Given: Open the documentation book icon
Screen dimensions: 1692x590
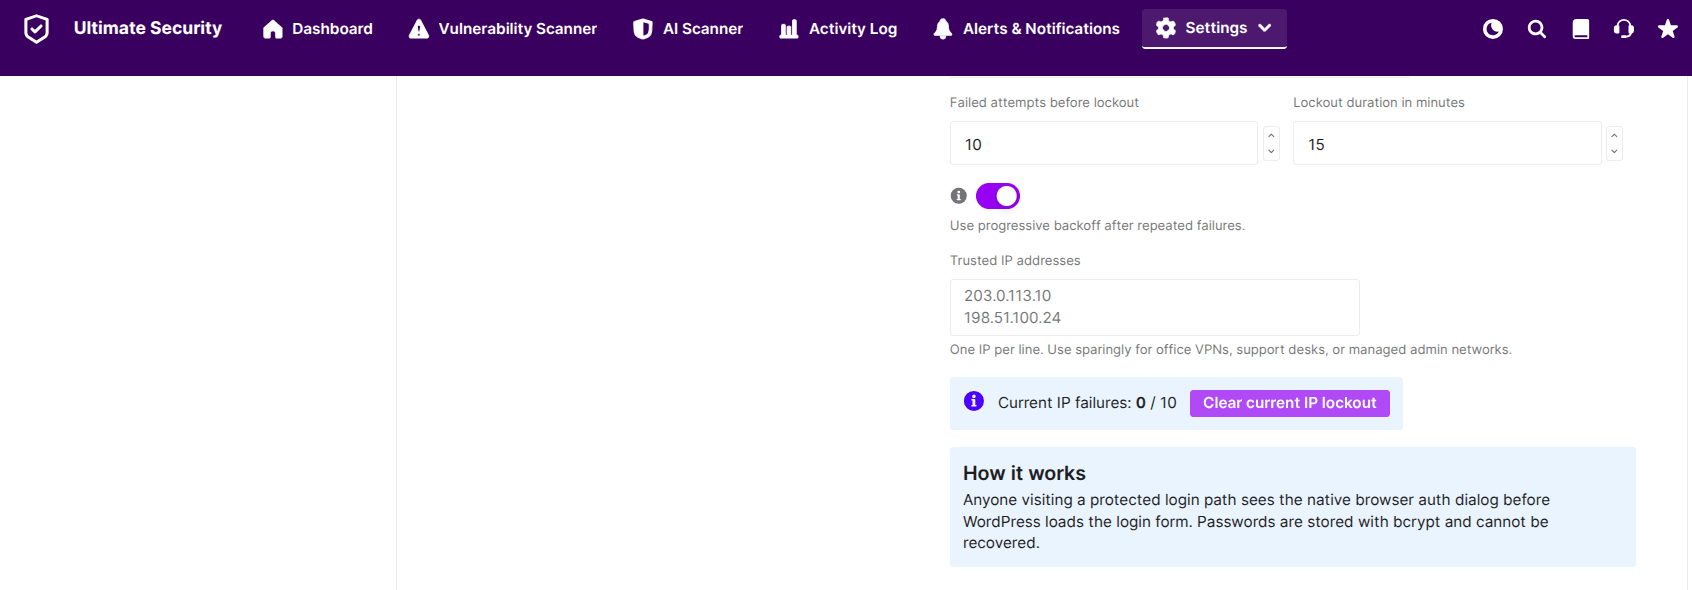Looking at the screenshot, I should pos(1581,29).
